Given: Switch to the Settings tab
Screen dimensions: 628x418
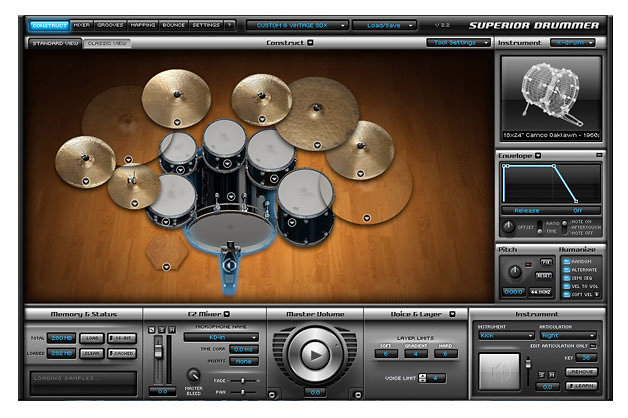Looking at the screenshot, I should pos(206,25).
